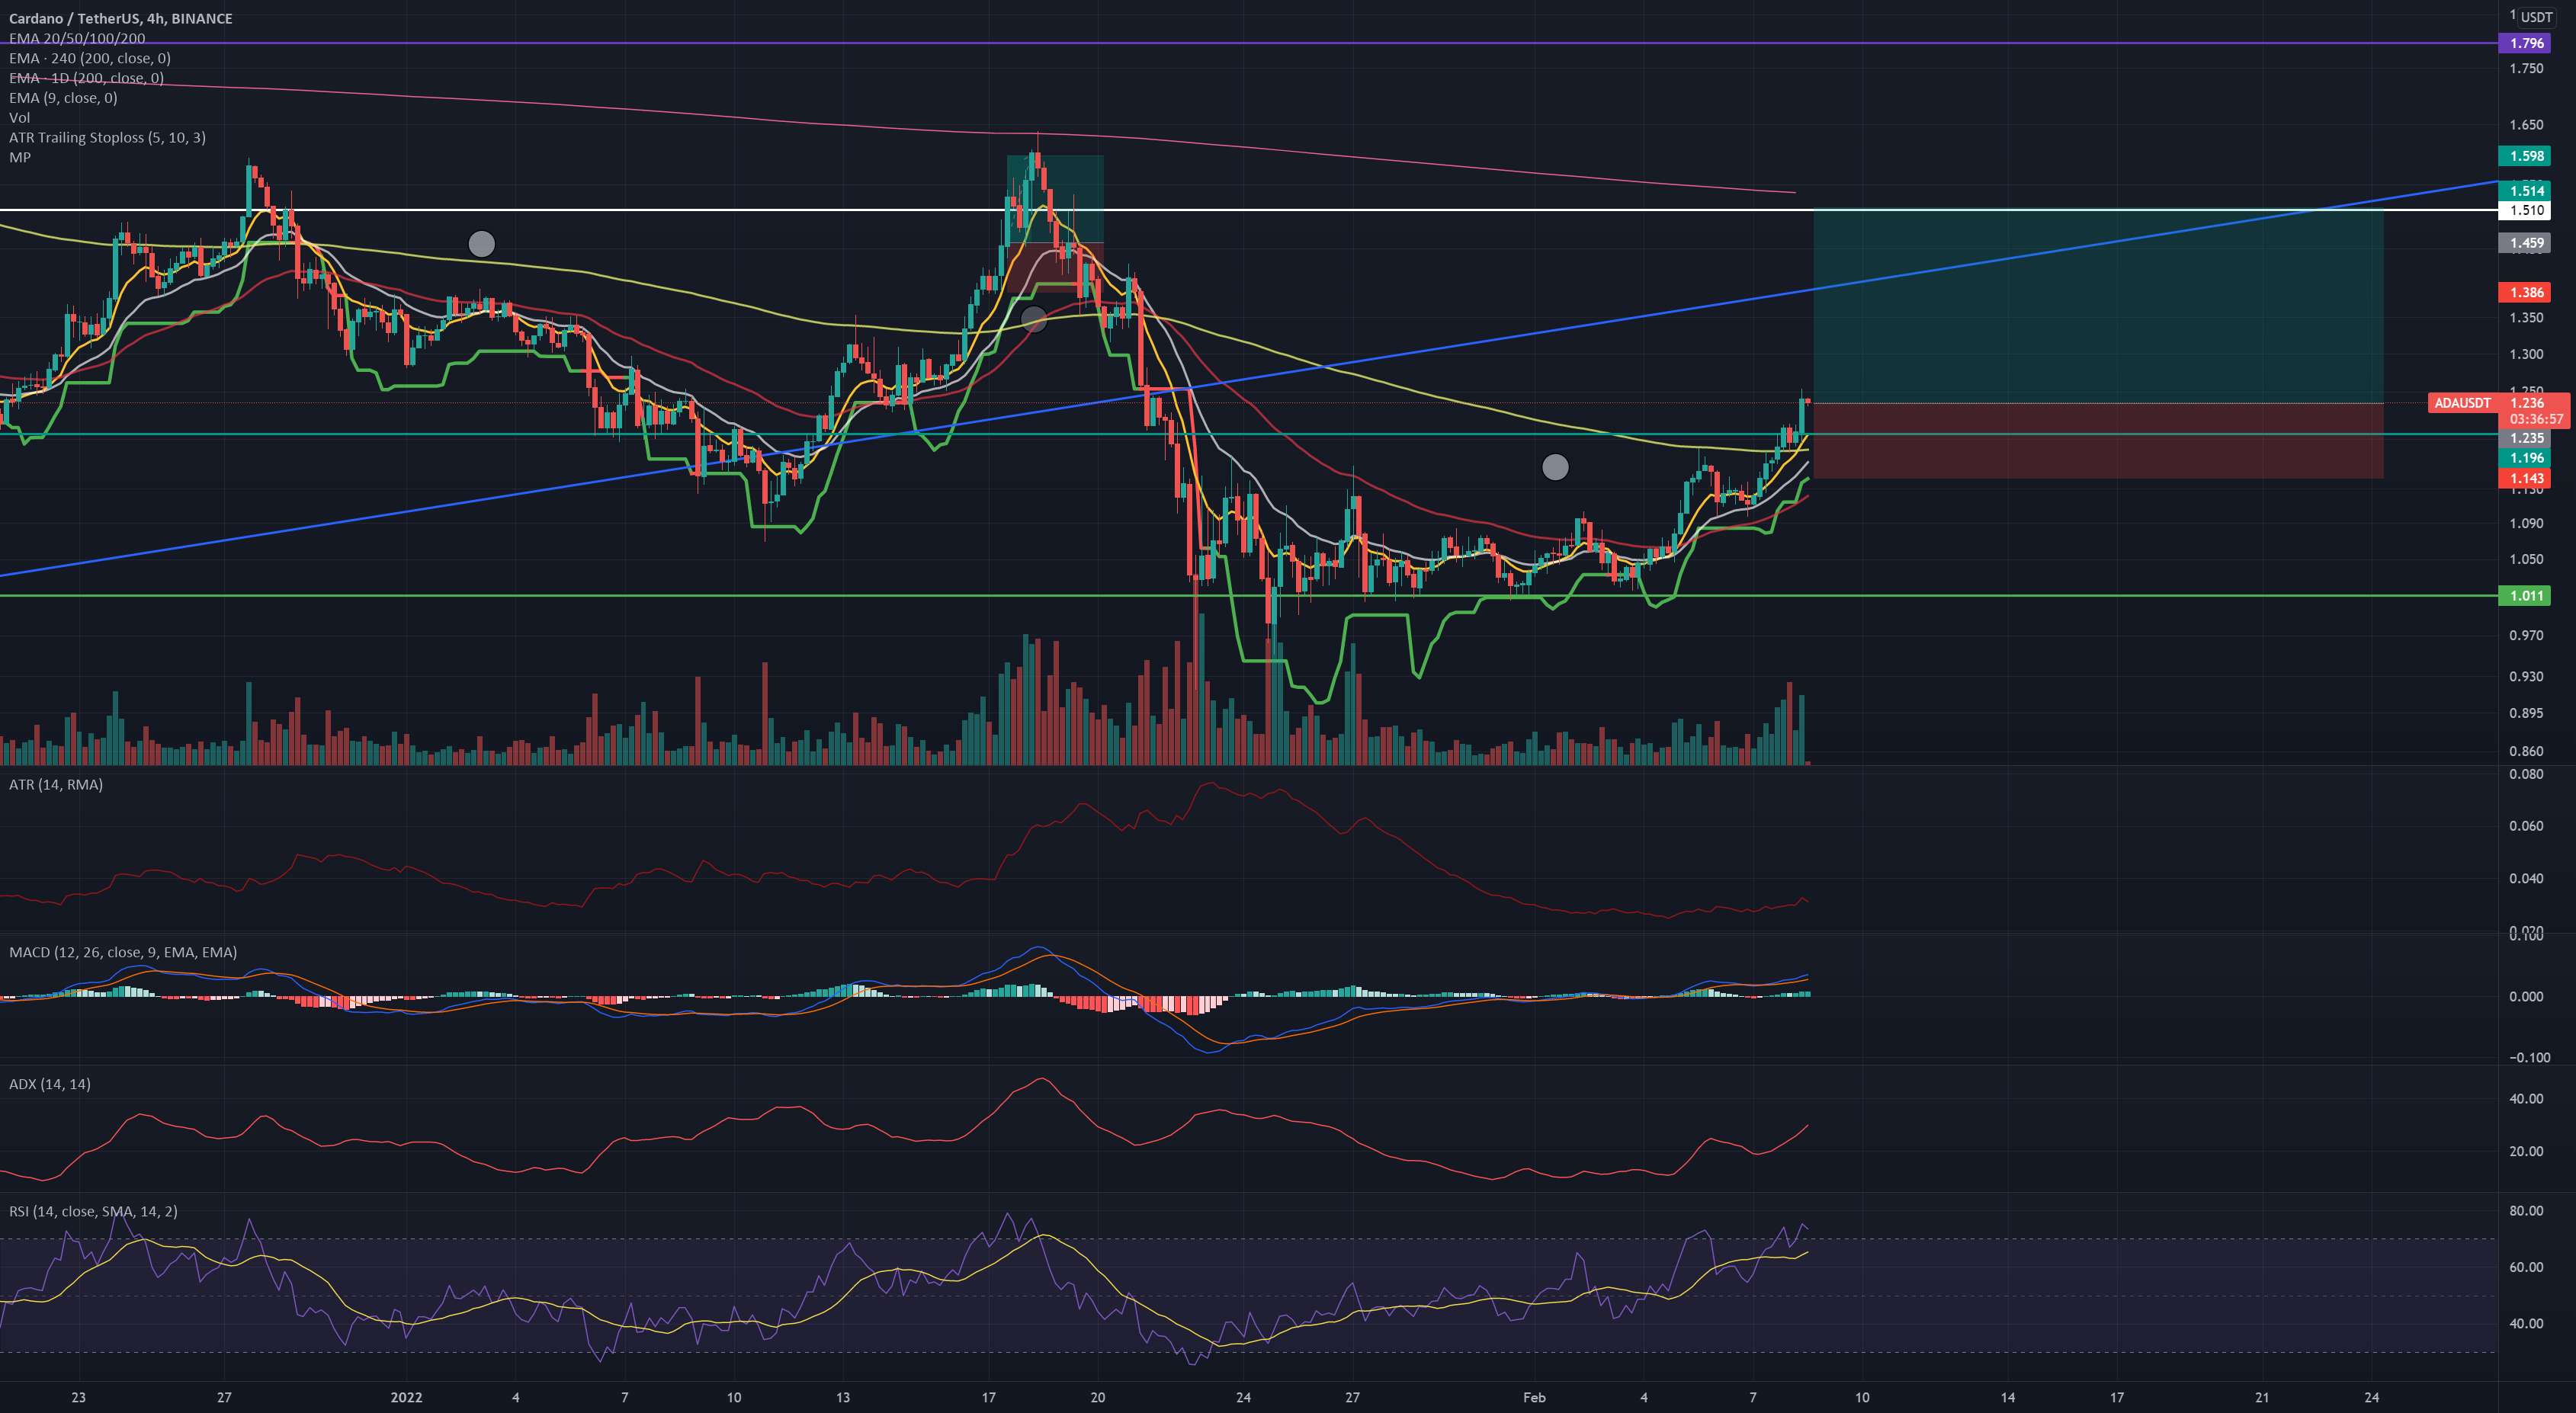The width and height of the screenshot is (2576, 1413).
Task: Click the Vol indicator legend
Action: coord(19,118)
